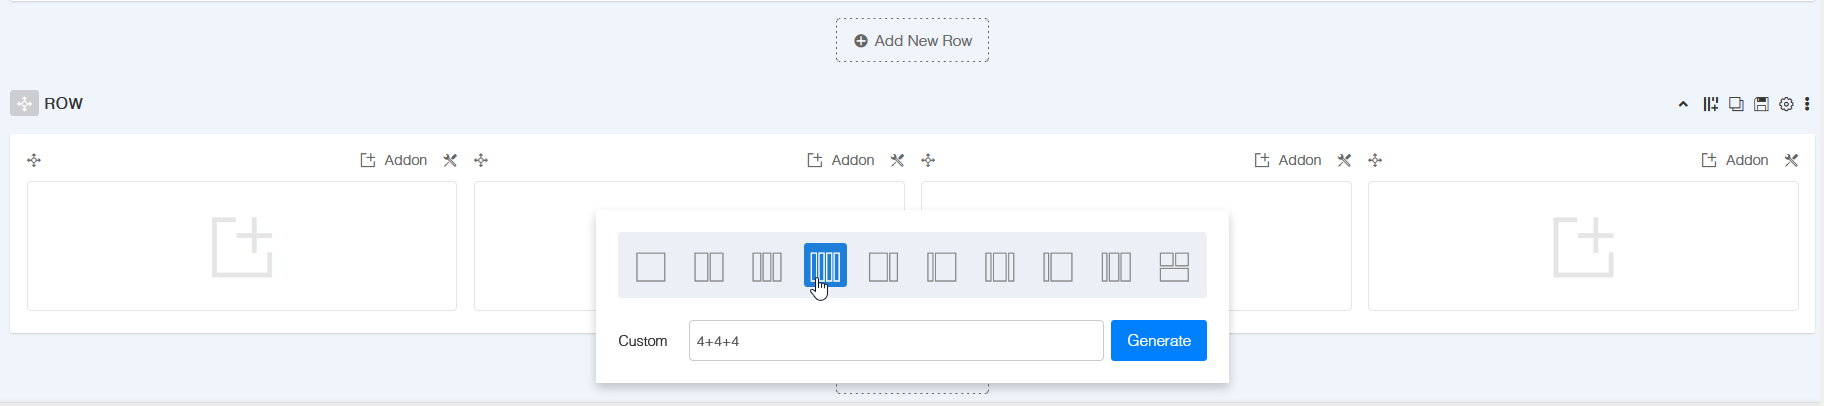Image resolution: width=1824 pixels, height=406 pixels.
Task: Click Add New Row above the row
Action: (x=912, y=41)
